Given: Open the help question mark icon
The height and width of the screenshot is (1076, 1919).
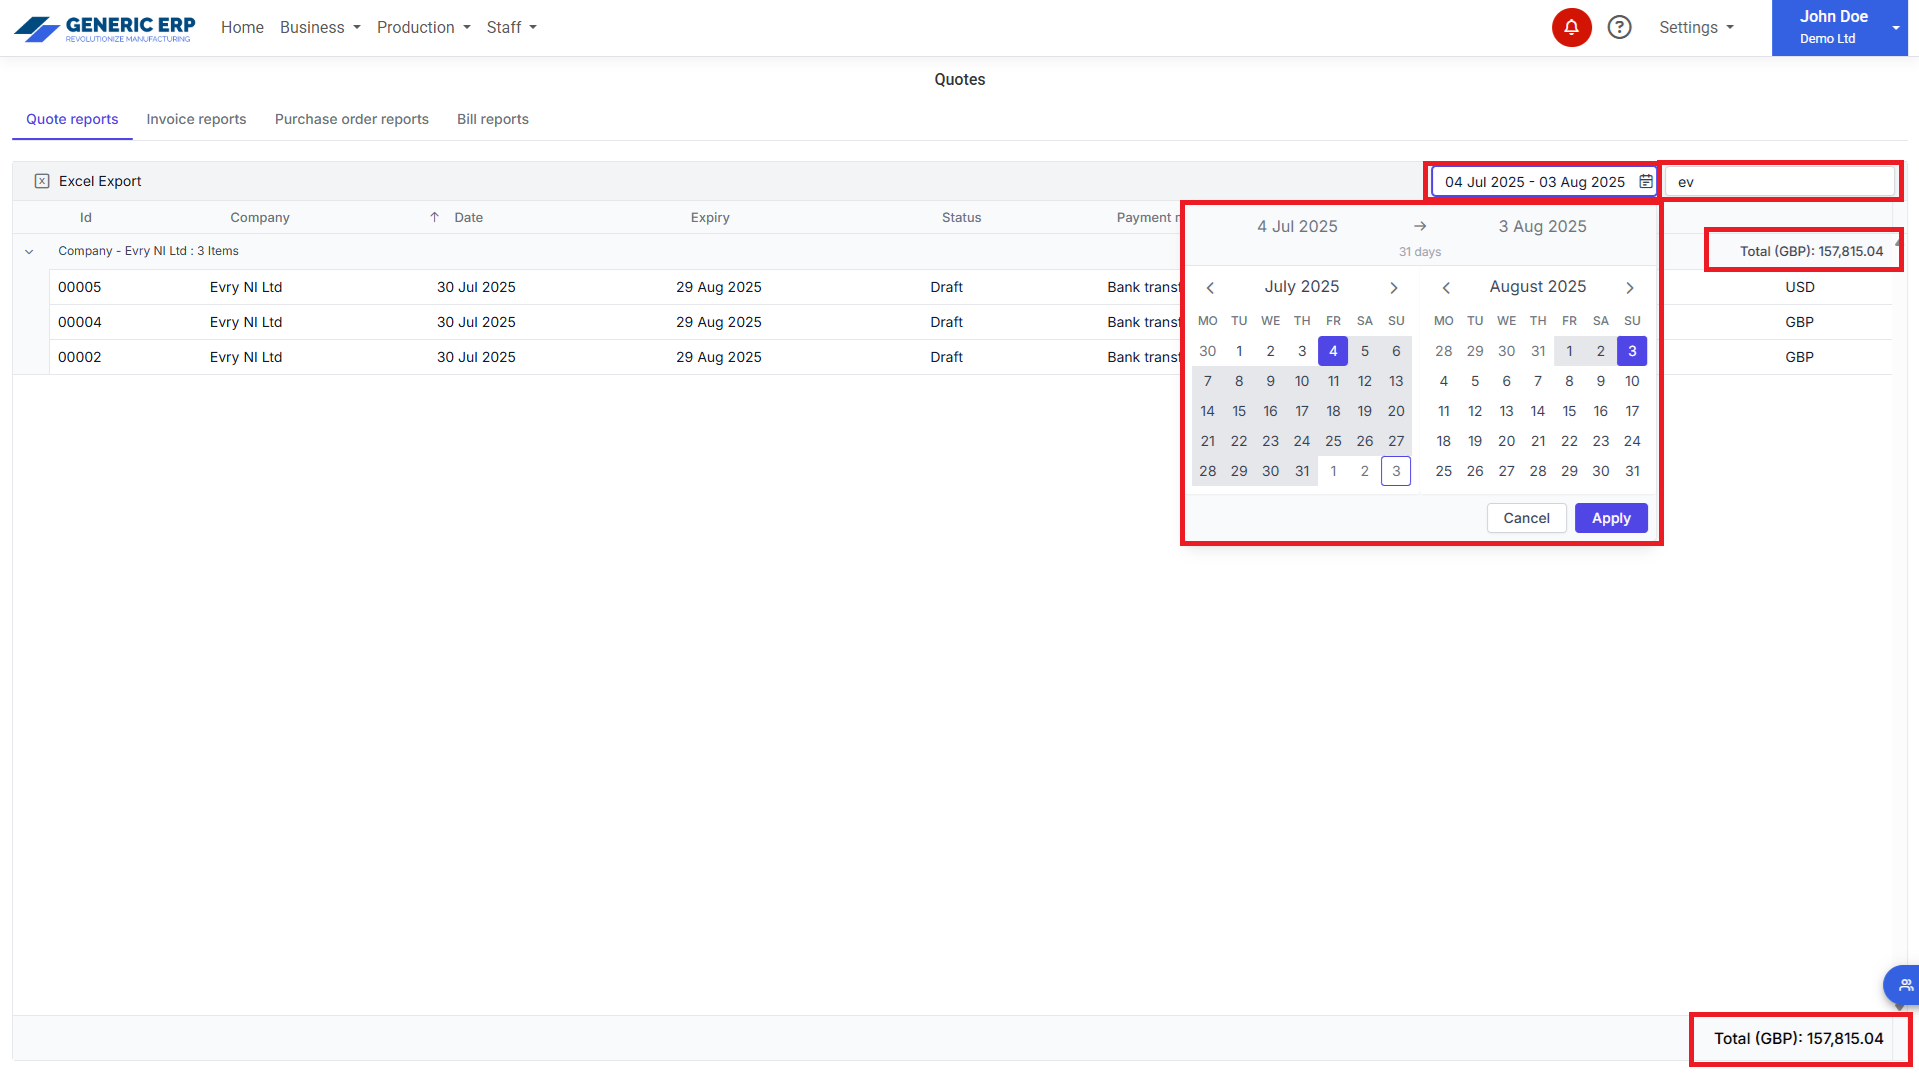Looking at the screenshot, I should 1619,28.
